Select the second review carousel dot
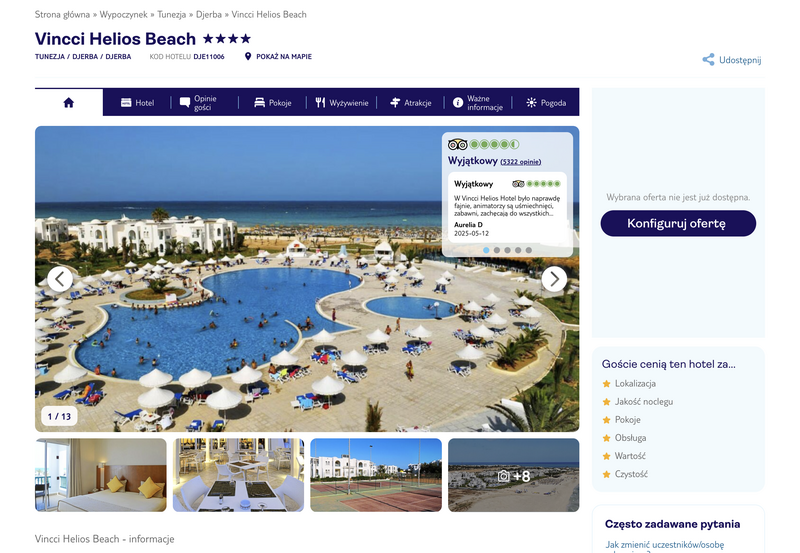 coord(496,250)
